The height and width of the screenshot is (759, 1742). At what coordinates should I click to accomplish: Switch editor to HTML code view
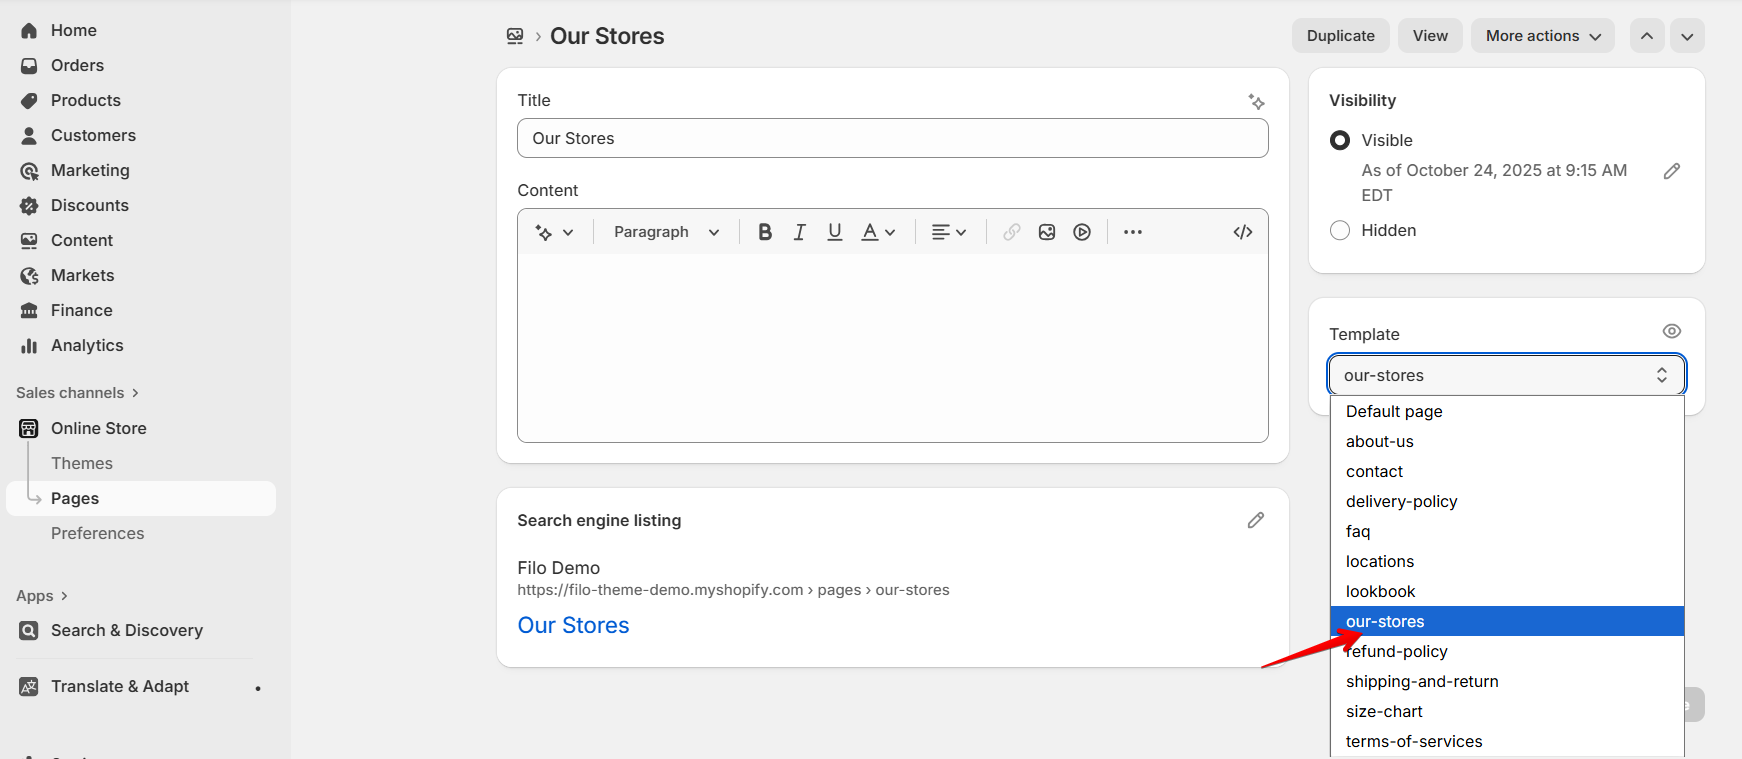point(1243,232)
